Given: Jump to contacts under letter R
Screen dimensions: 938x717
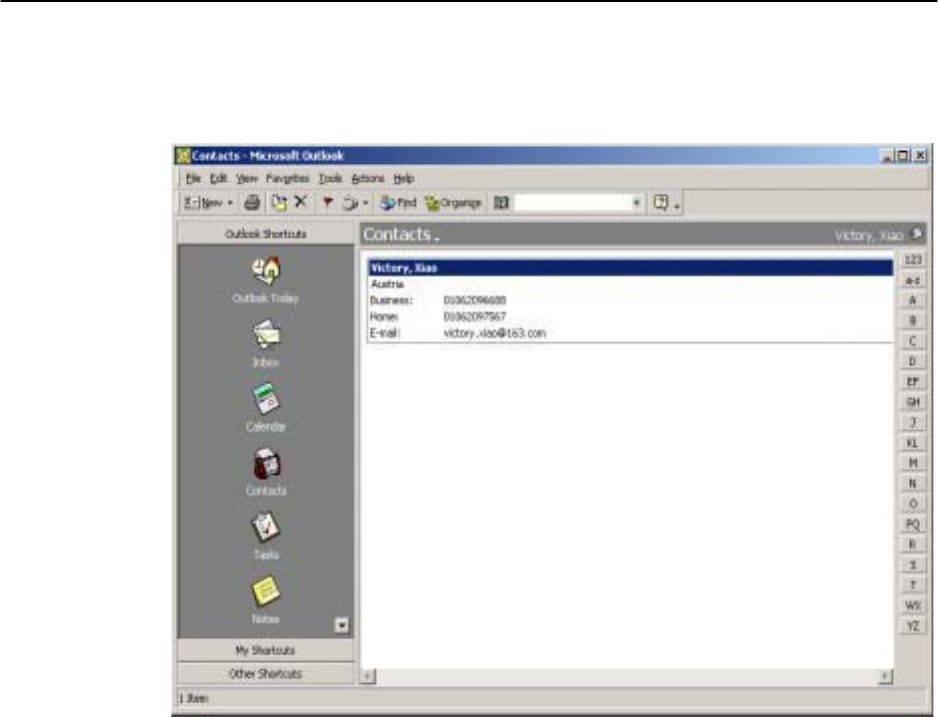Looking at the screenshot, I should pos(913,544).
